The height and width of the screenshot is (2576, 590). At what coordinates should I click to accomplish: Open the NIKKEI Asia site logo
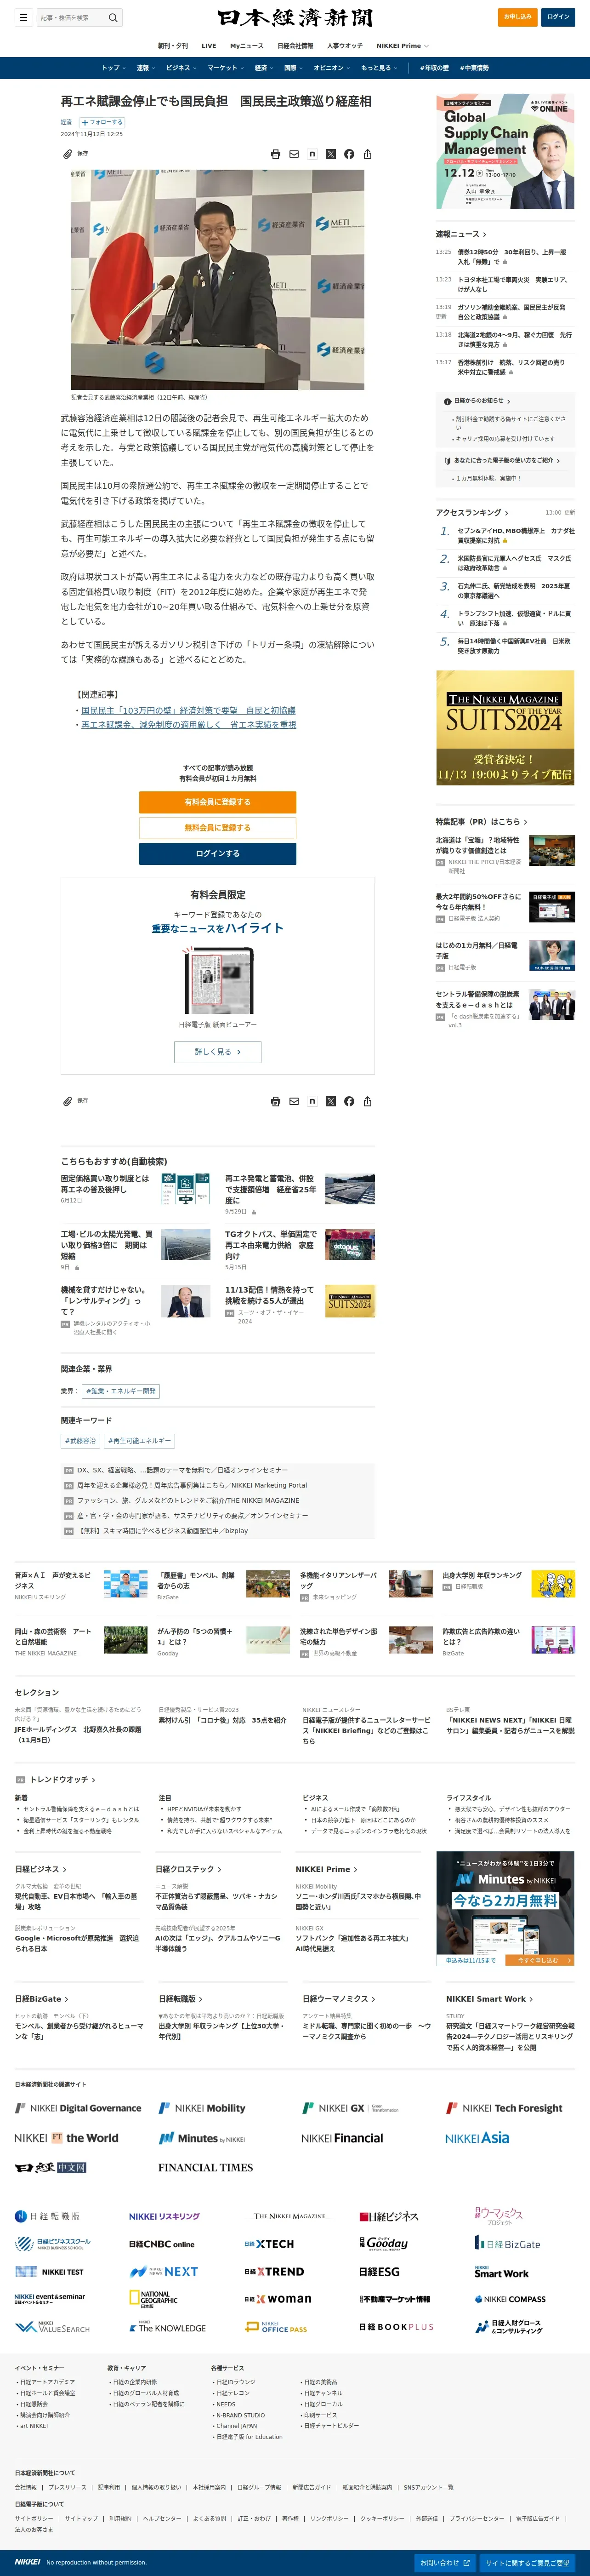coord(477,2138)
